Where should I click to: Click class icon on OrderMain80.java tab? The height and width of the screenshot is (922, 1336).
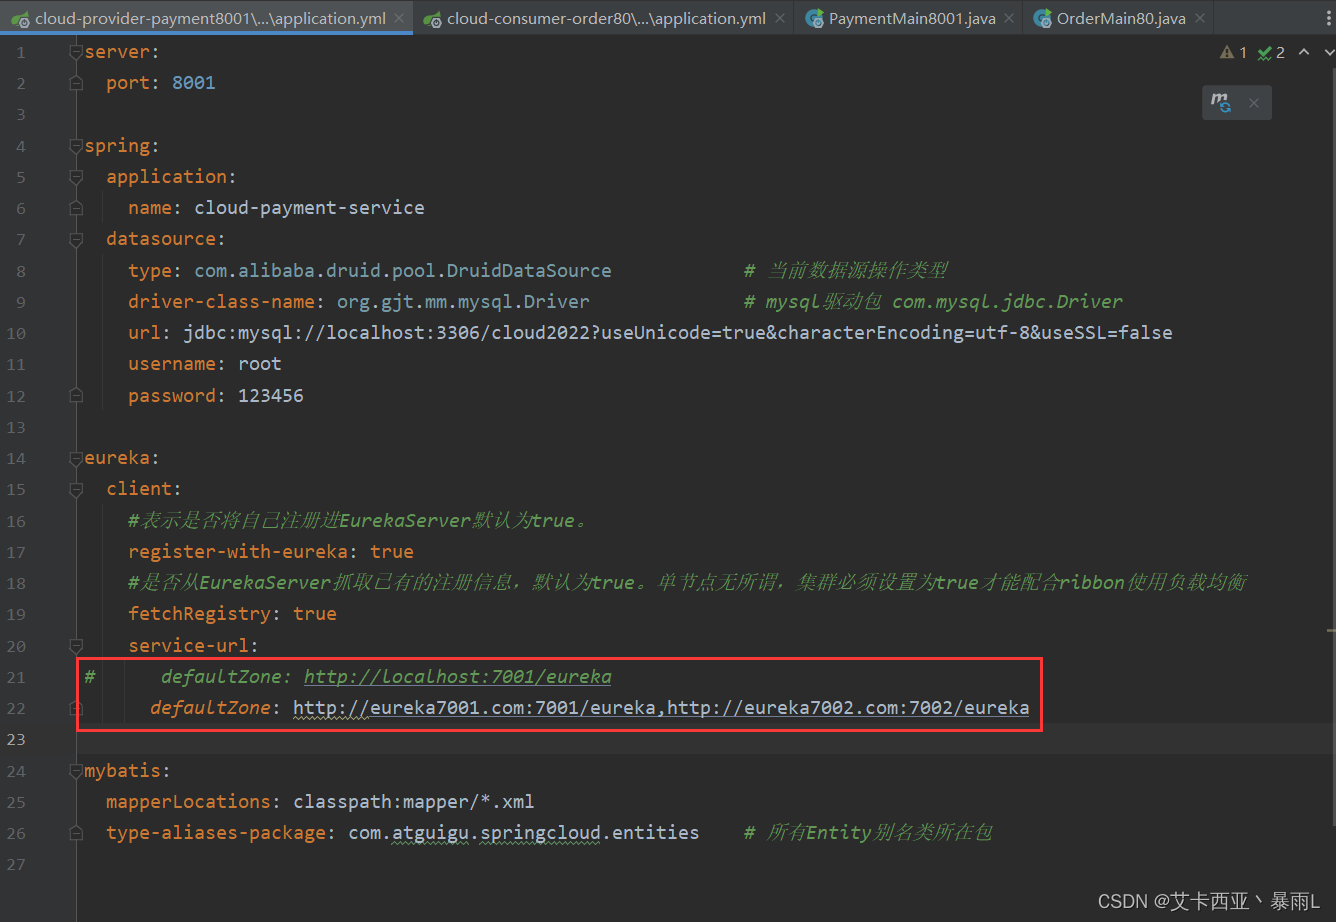pos(1043,19)
